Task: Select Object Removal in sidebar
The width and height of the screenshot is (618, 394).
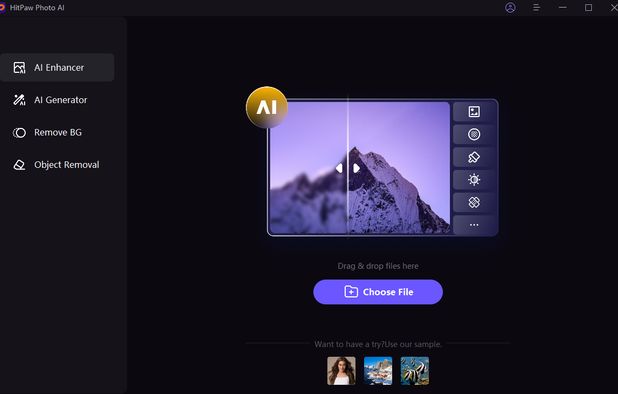Action: (57, 165)
